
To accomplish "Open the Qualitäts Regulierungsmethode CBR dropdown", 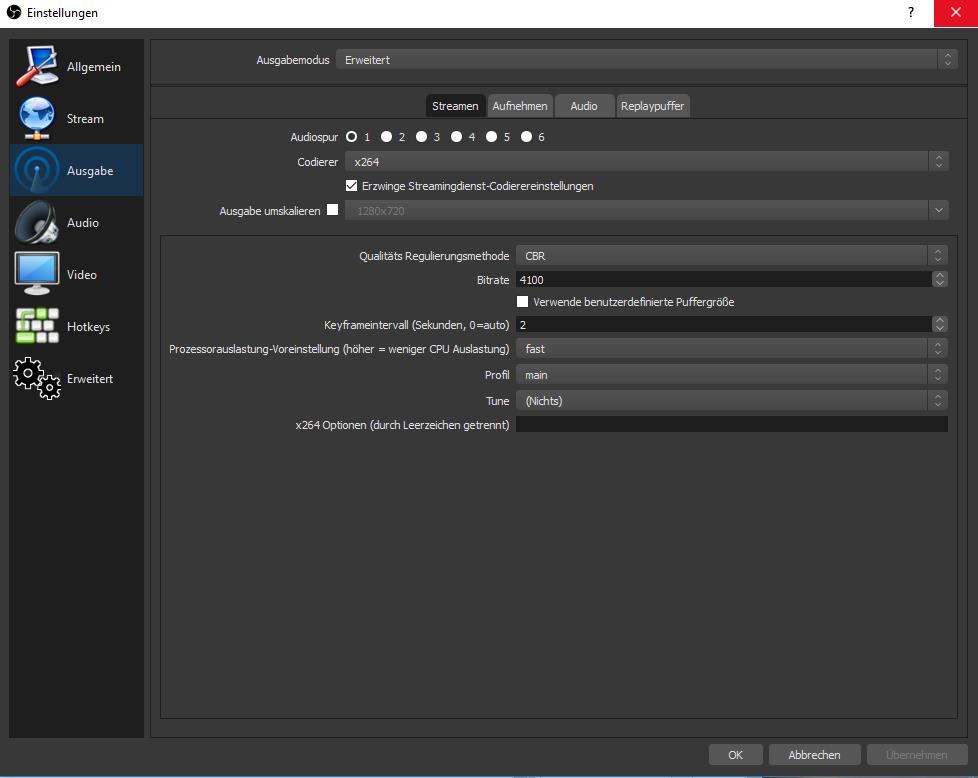I will pos(732,256).
